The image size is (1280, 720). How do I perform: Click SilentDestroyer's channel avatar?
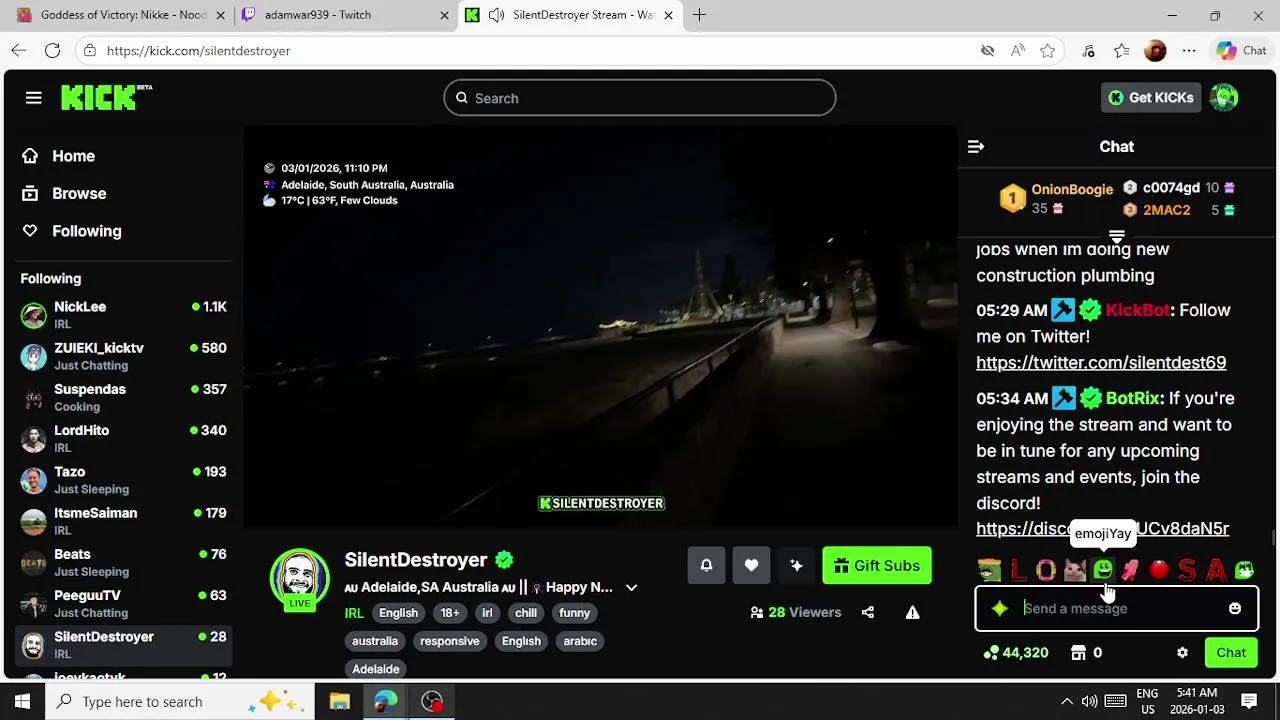point(300,577)
